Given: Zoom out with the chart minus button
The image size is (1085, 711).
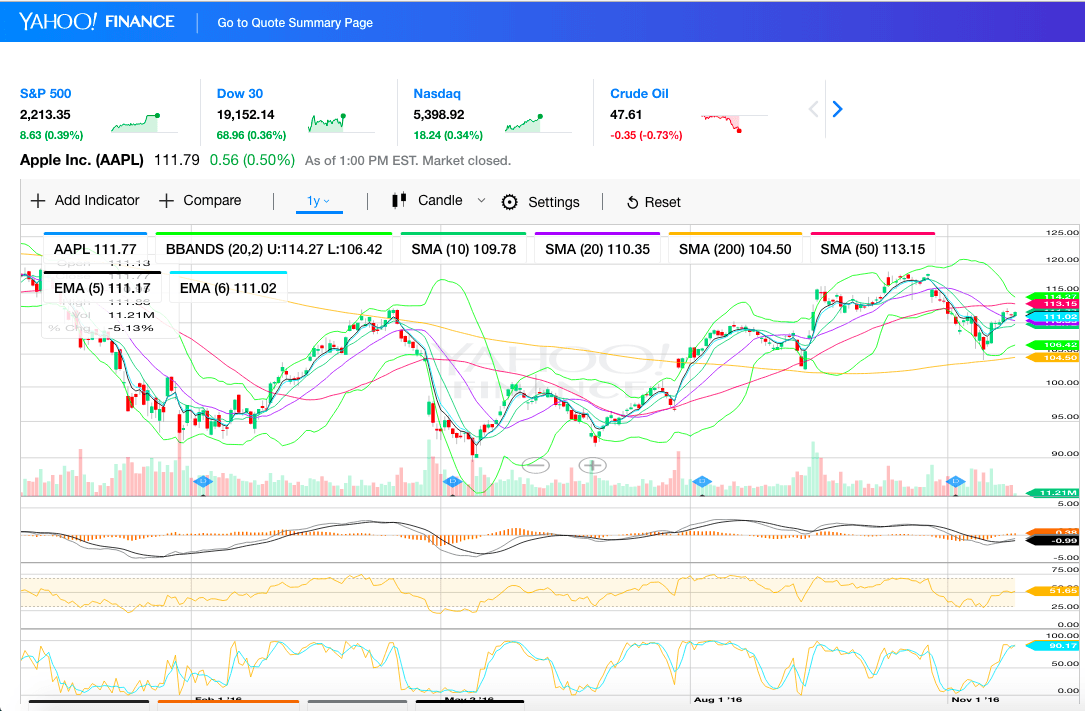Looking at the screenshot, I should [536, 465].
